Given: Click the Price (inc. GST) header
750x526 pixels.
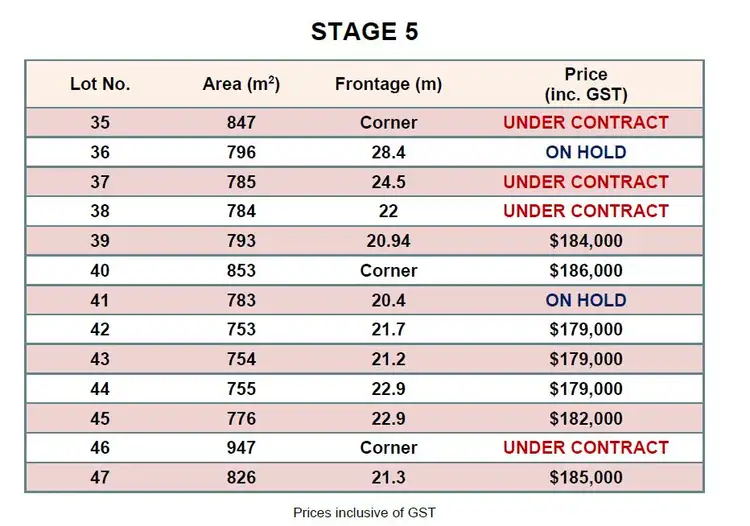Looking at the screenshot, I should [585, 84].
